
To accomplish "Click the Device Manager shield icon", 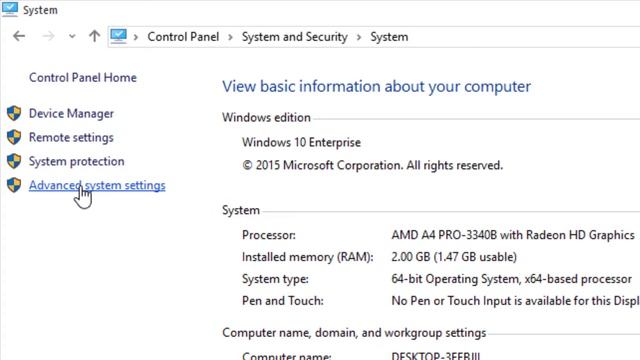I will click(14, 113).
